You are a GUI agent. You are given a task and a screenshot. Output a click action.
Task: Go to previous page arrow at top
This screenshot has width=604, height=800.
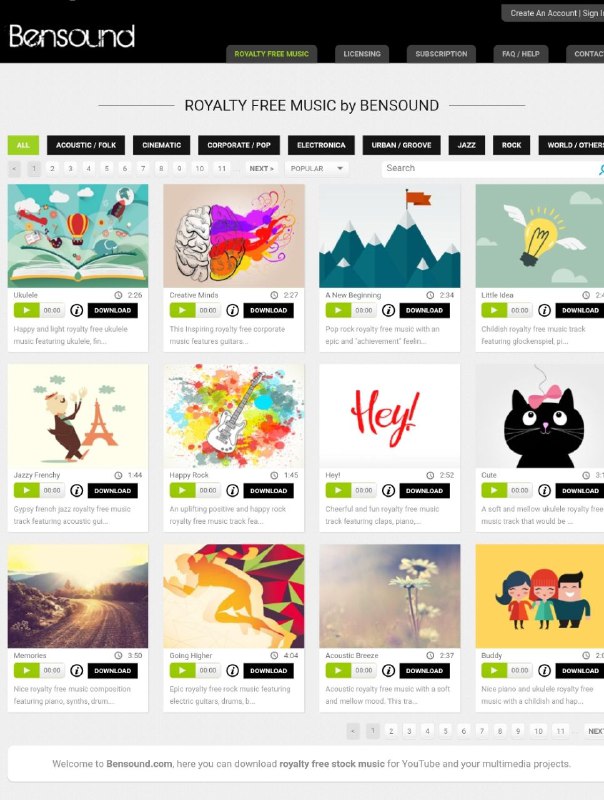pyautogui.click(x=14, y=168)
